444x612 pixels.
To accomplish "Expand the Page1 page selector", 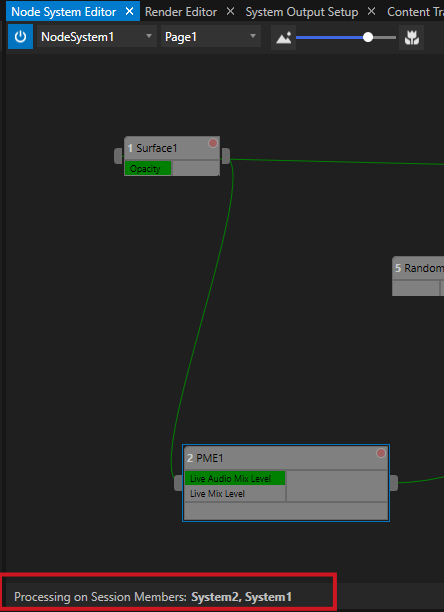I will (x=211, y=37).
